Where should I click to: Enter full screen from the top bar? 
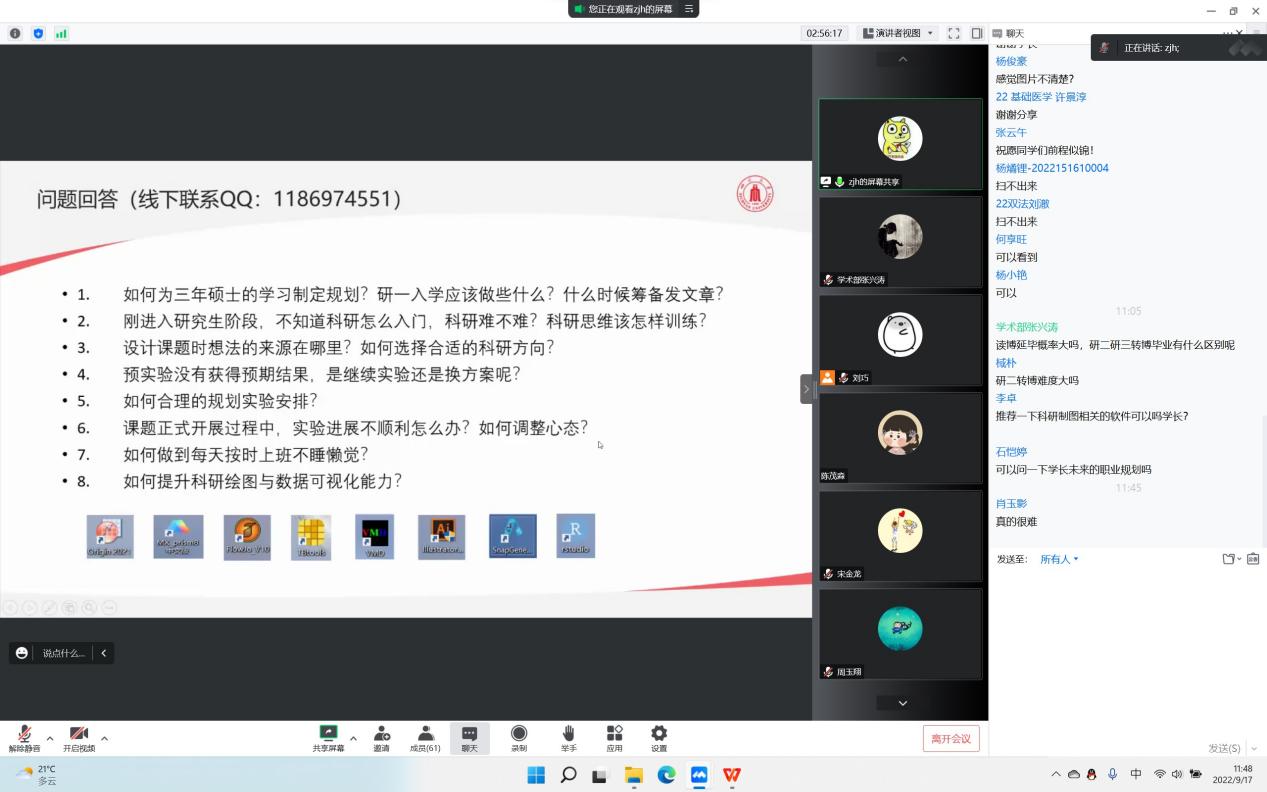click(x=953, y=33)
